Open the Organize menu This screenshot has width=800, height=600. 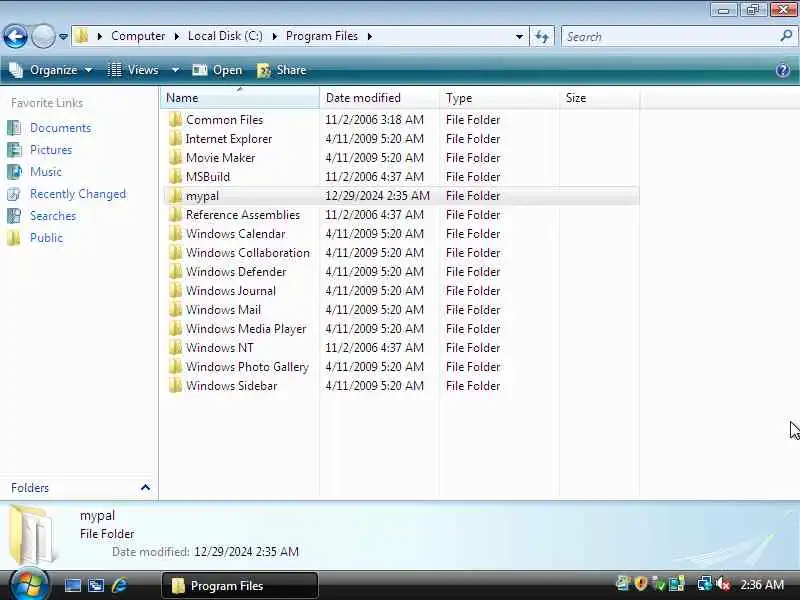[x=51, y=70]
